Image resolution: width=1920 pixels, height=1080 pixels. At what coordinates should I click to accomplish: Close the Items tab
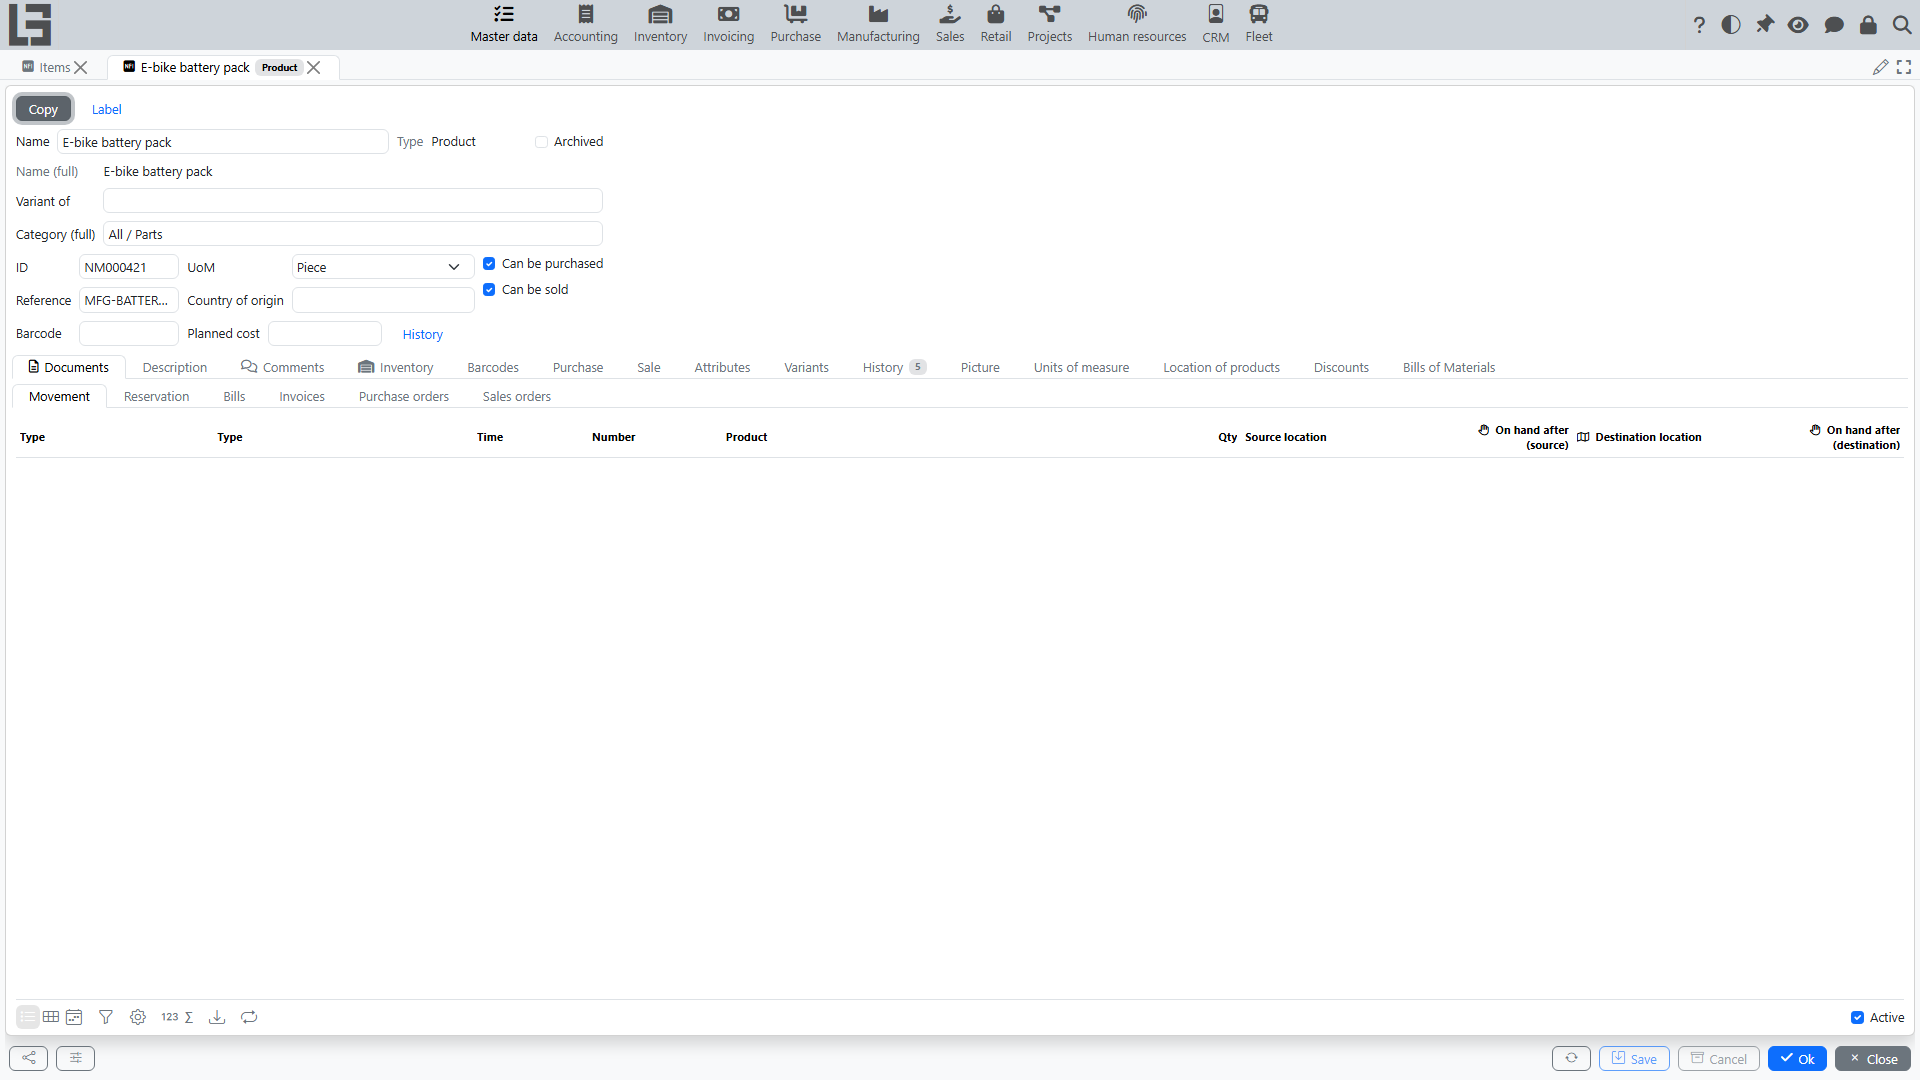pos(81,67)
